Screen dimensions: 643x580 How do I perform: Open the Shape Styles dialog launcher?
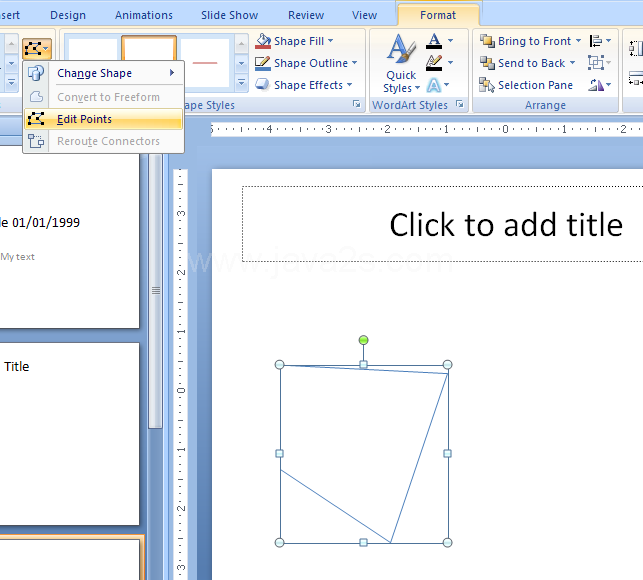click(x=356, y=105)
